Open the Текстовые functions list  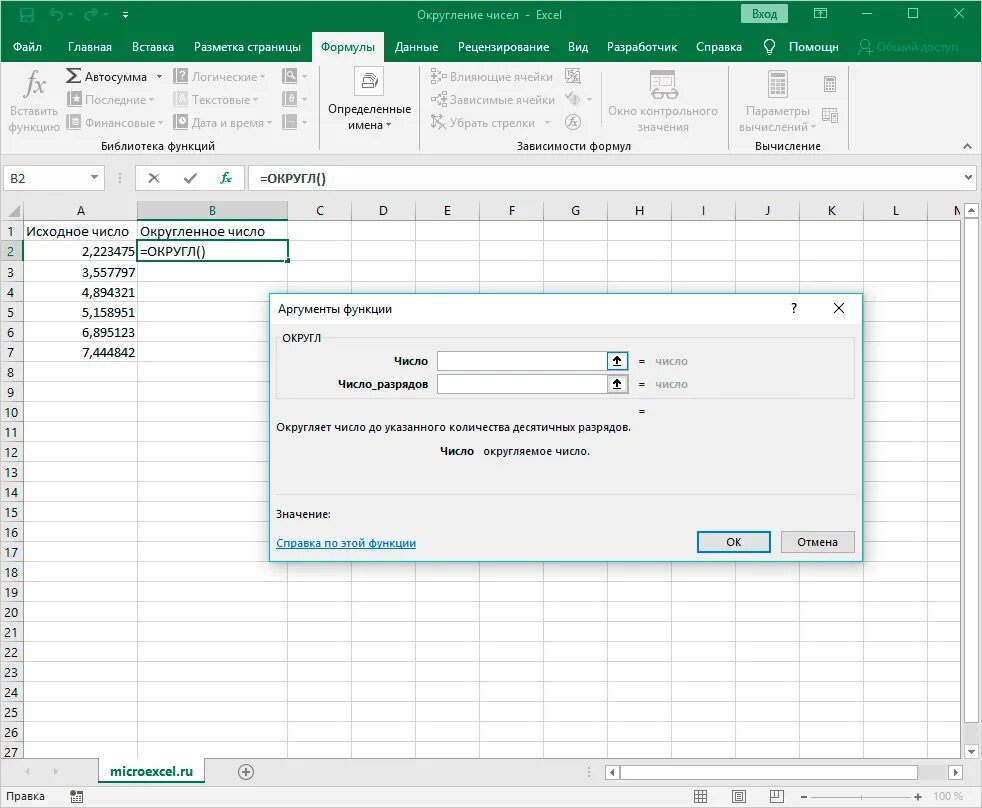tap(216, 100)
